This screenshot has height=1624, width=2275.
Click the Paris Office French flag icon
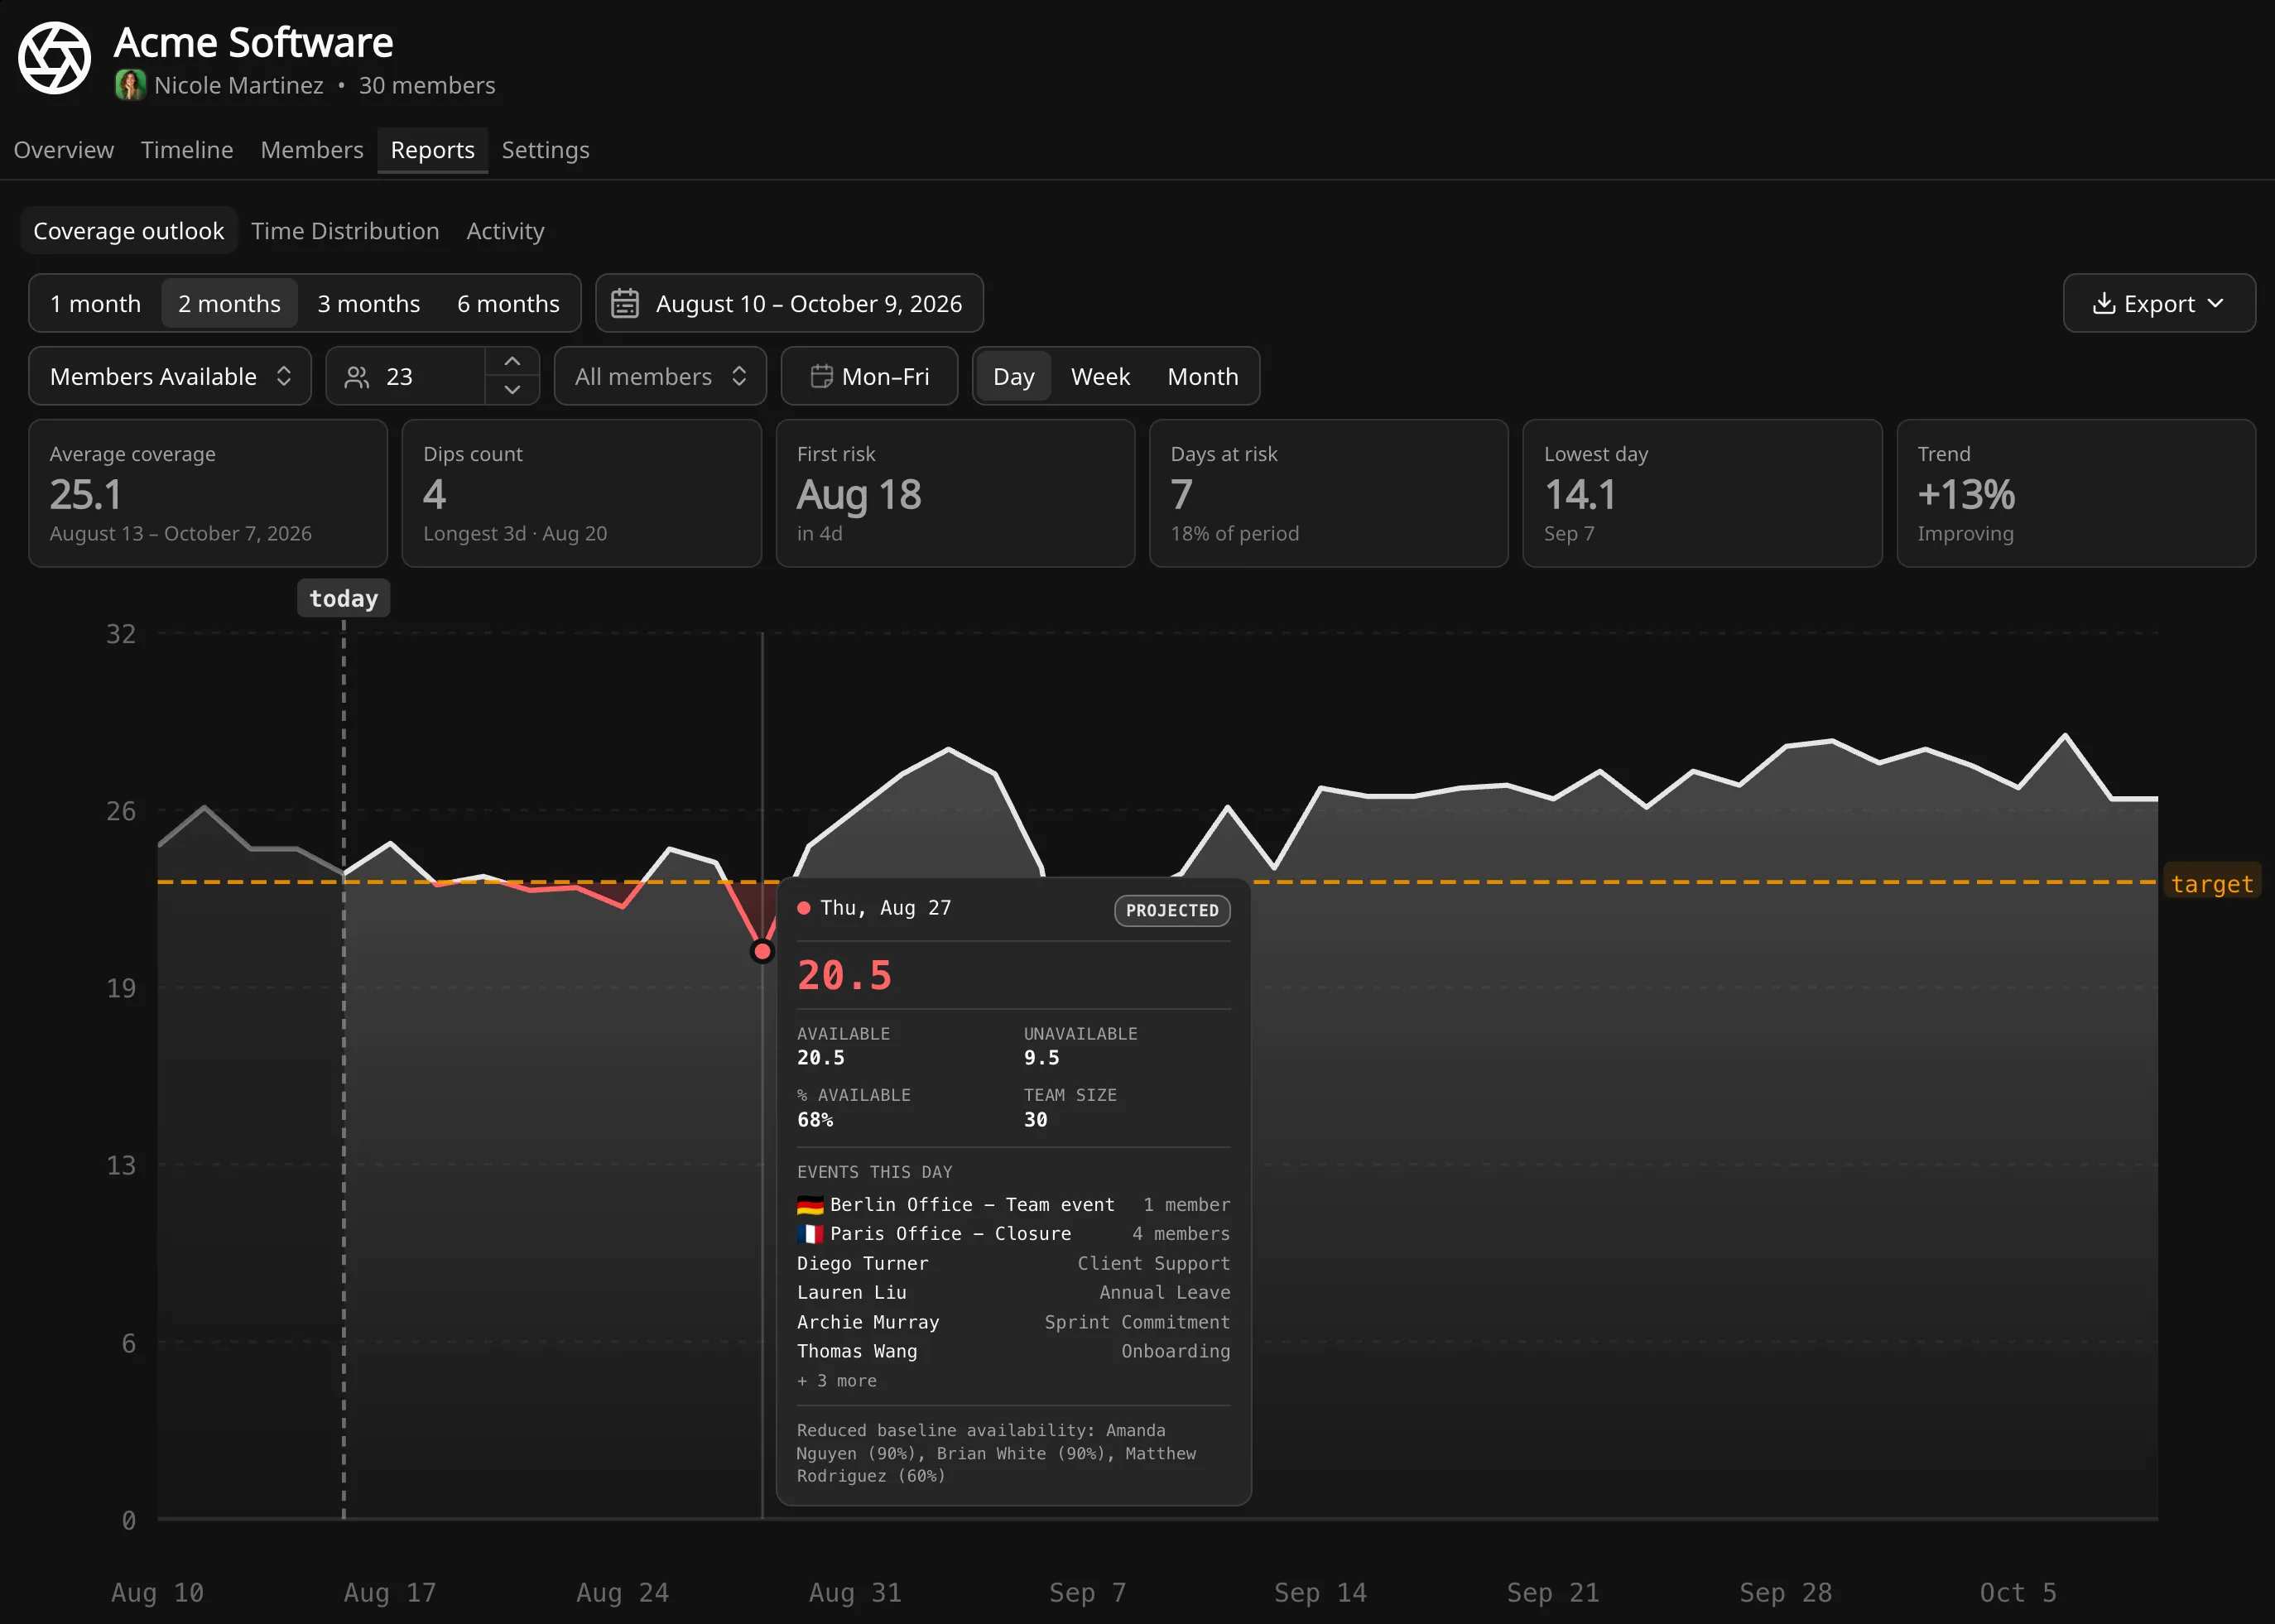[x=810, y=1234]
